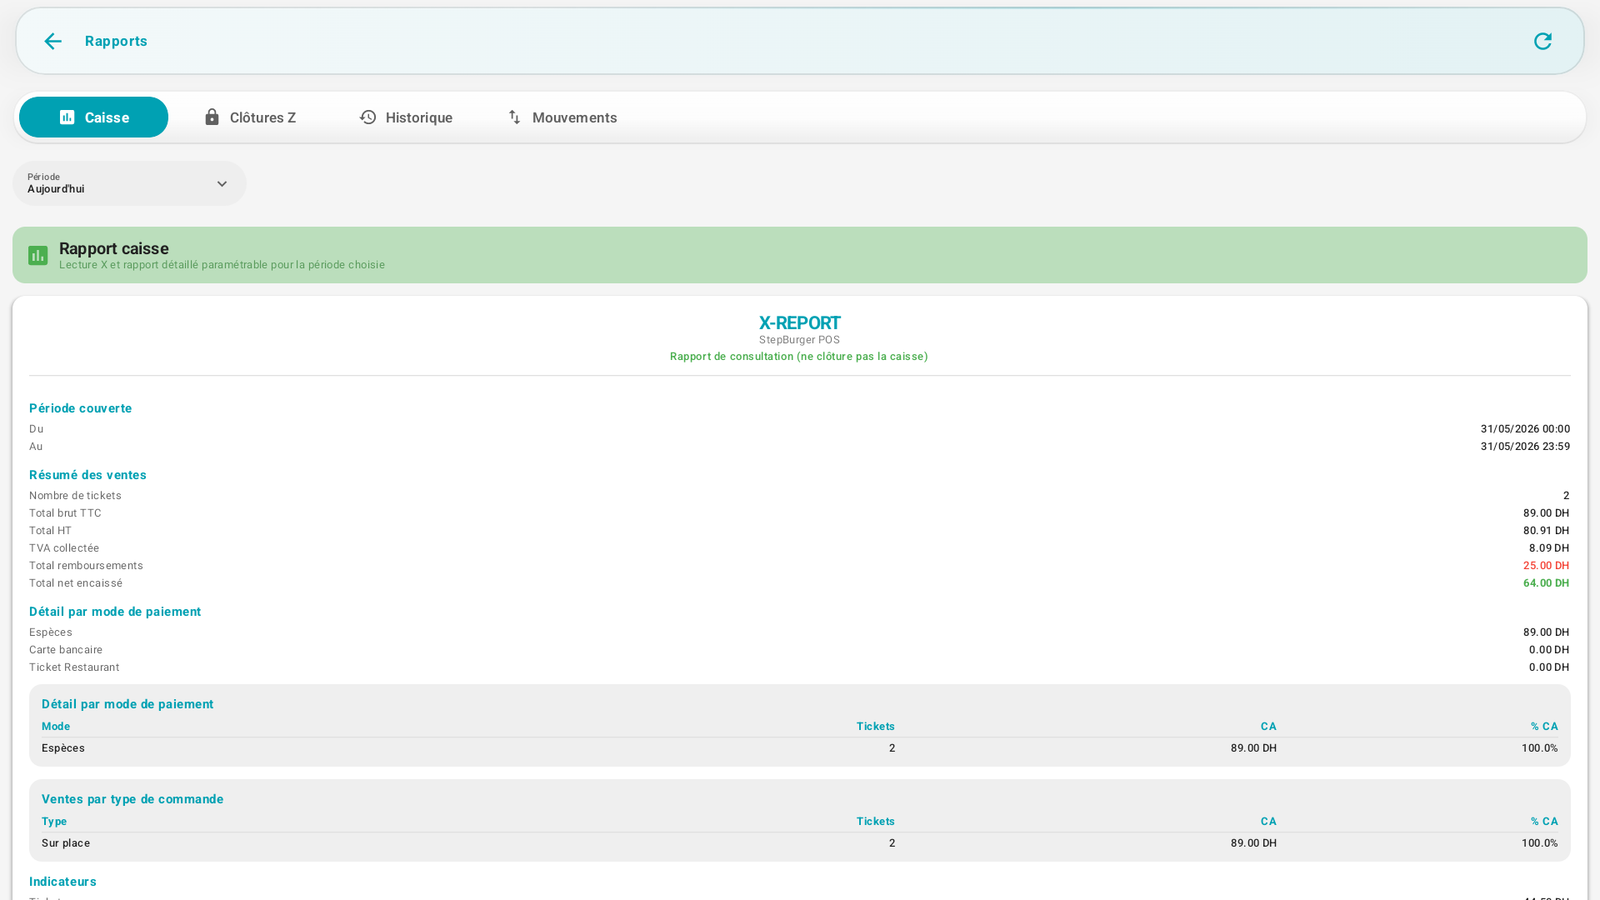Click the StepBurger POS subtitle
Screen dimensions: 1600x900
[800, 340]
